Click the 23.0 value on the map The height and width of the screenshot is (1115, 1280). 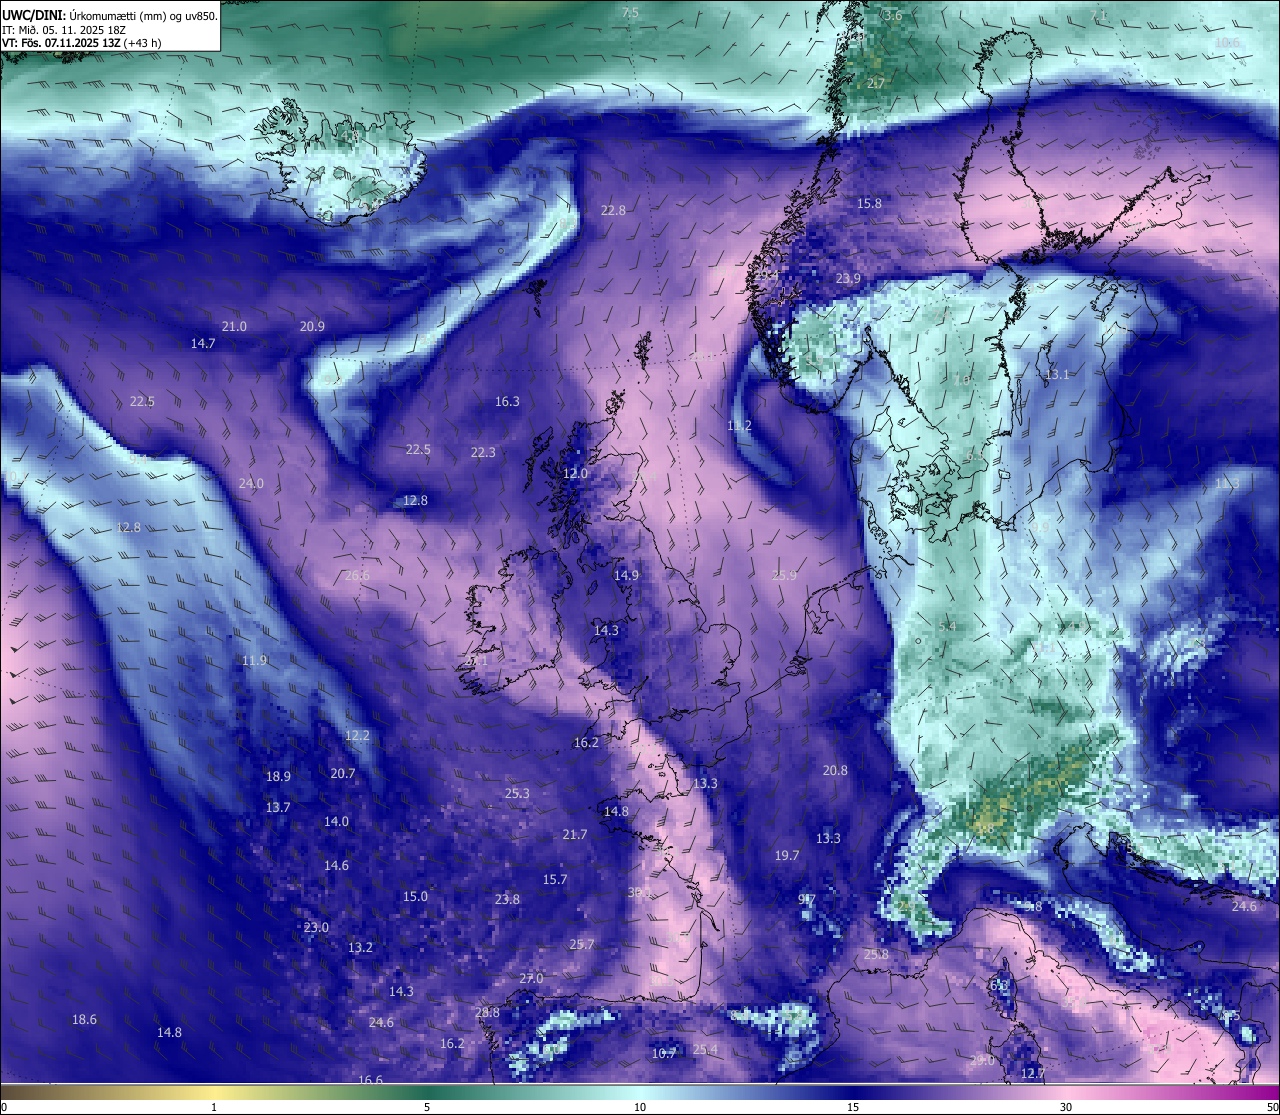point(316,927)
